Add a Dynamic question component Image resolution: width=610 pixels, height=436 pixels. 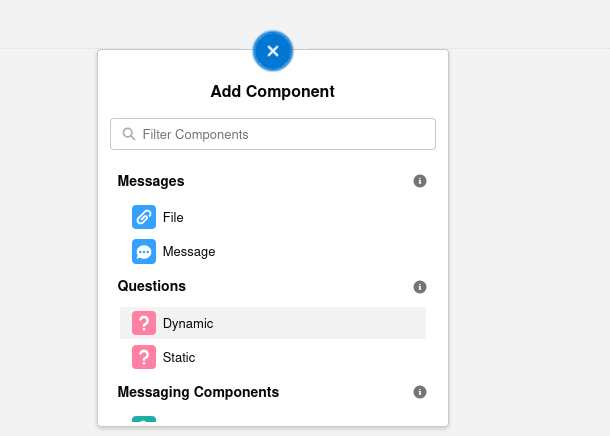point(188,324)
